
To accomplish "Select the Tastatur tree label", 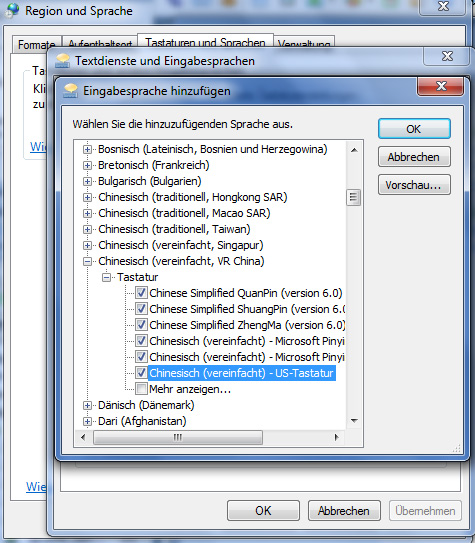I will pos(137,277).
